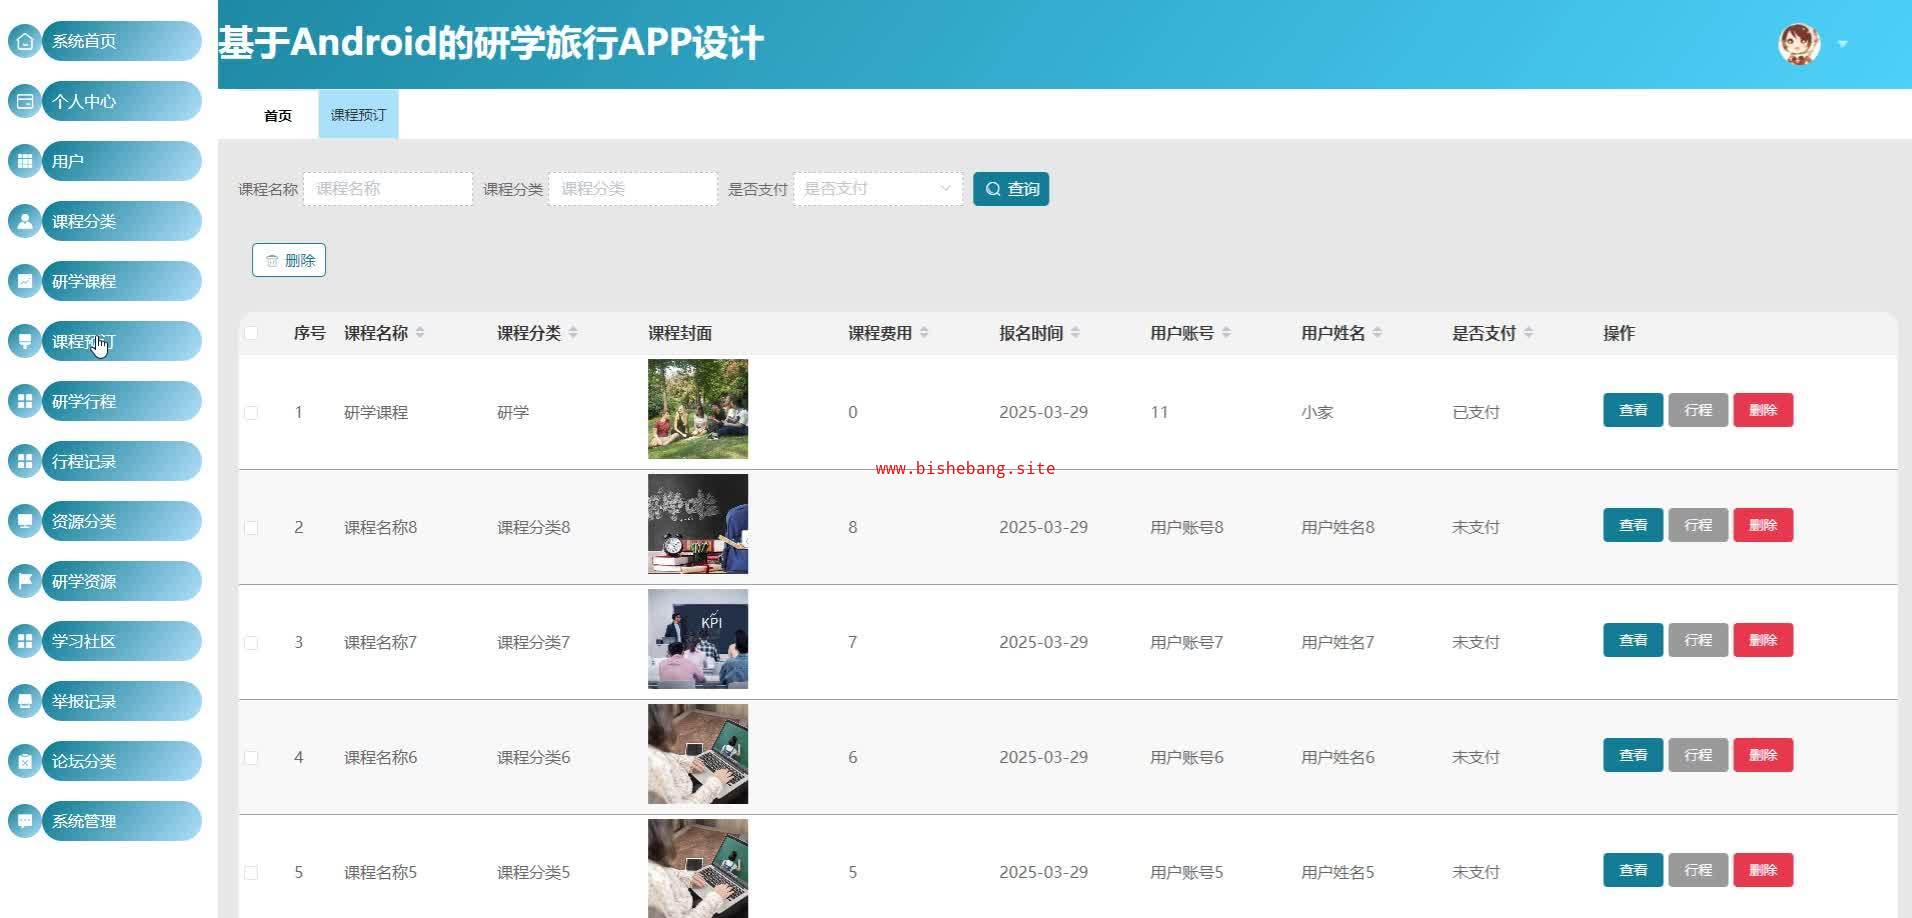Open 学习社区 in the sidebar
This screenshot has width=1912, height=918.
pos(121,641)
